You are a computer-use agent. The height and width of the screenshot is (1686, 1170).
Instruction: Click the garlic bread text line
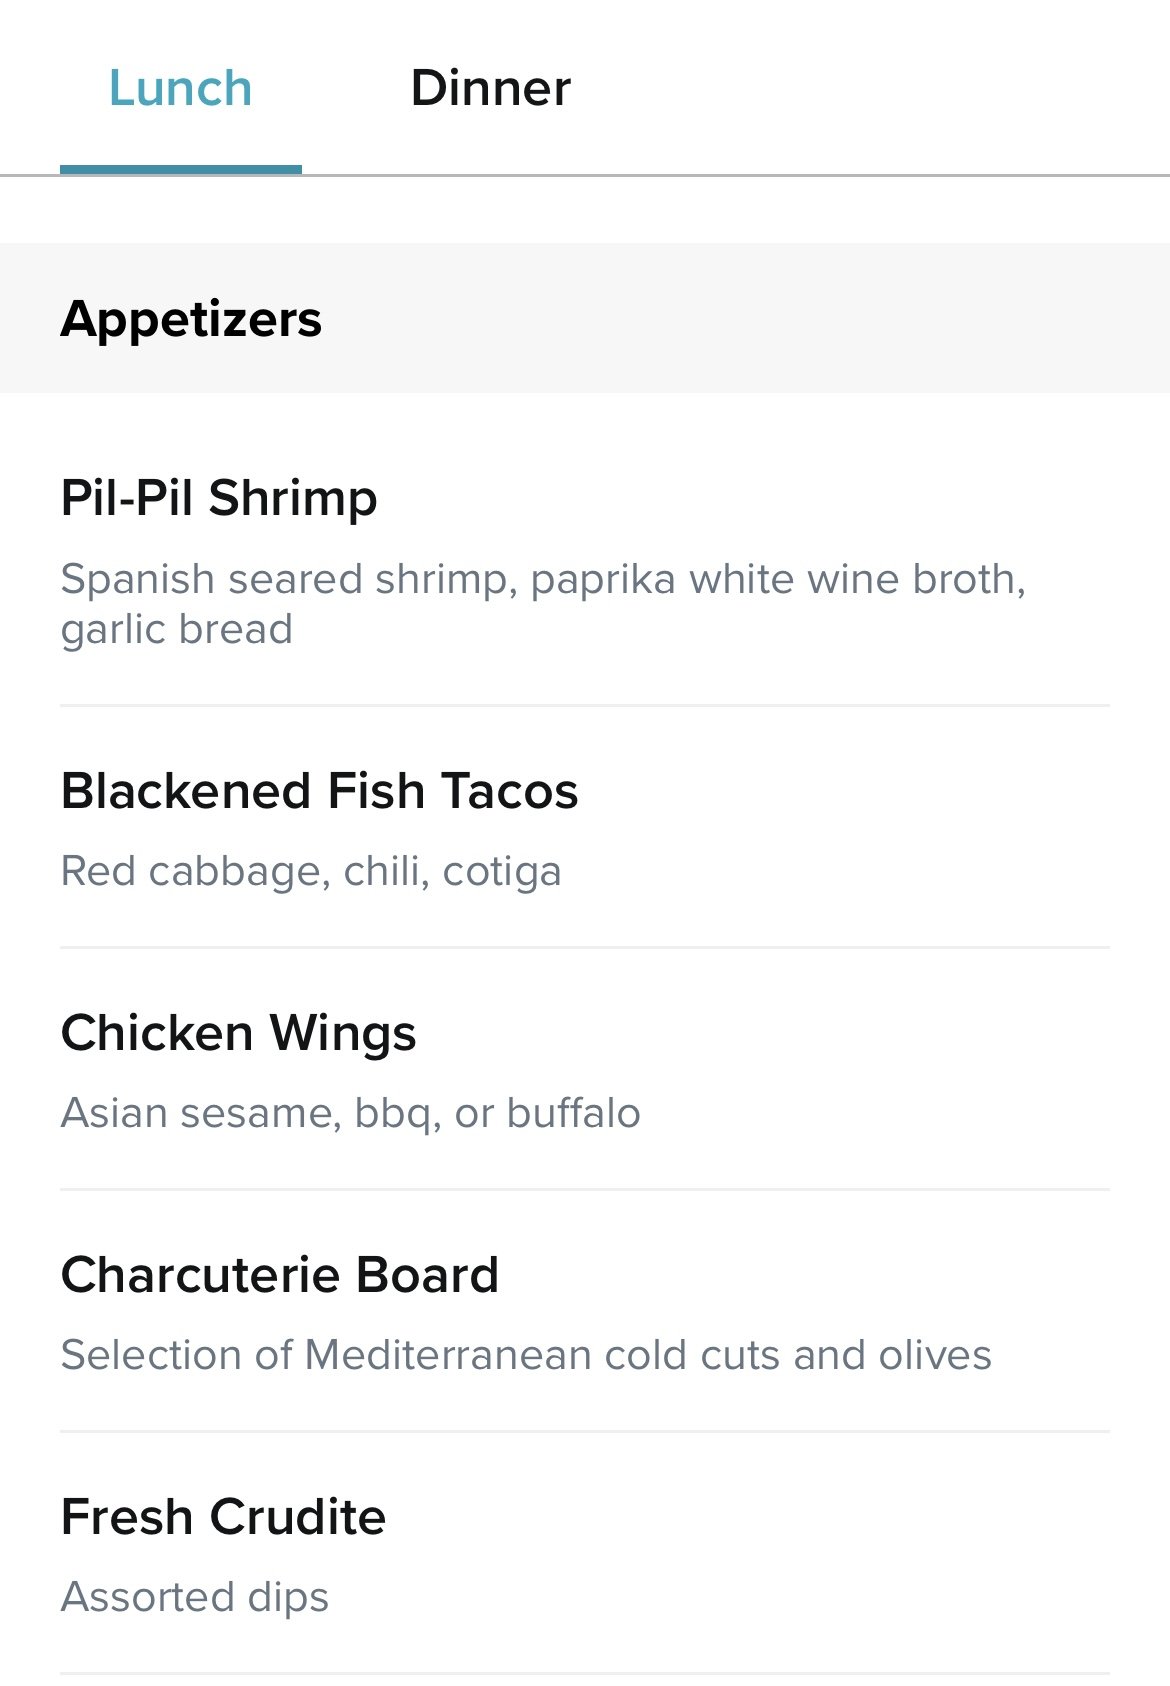click(x=177, y=629)
